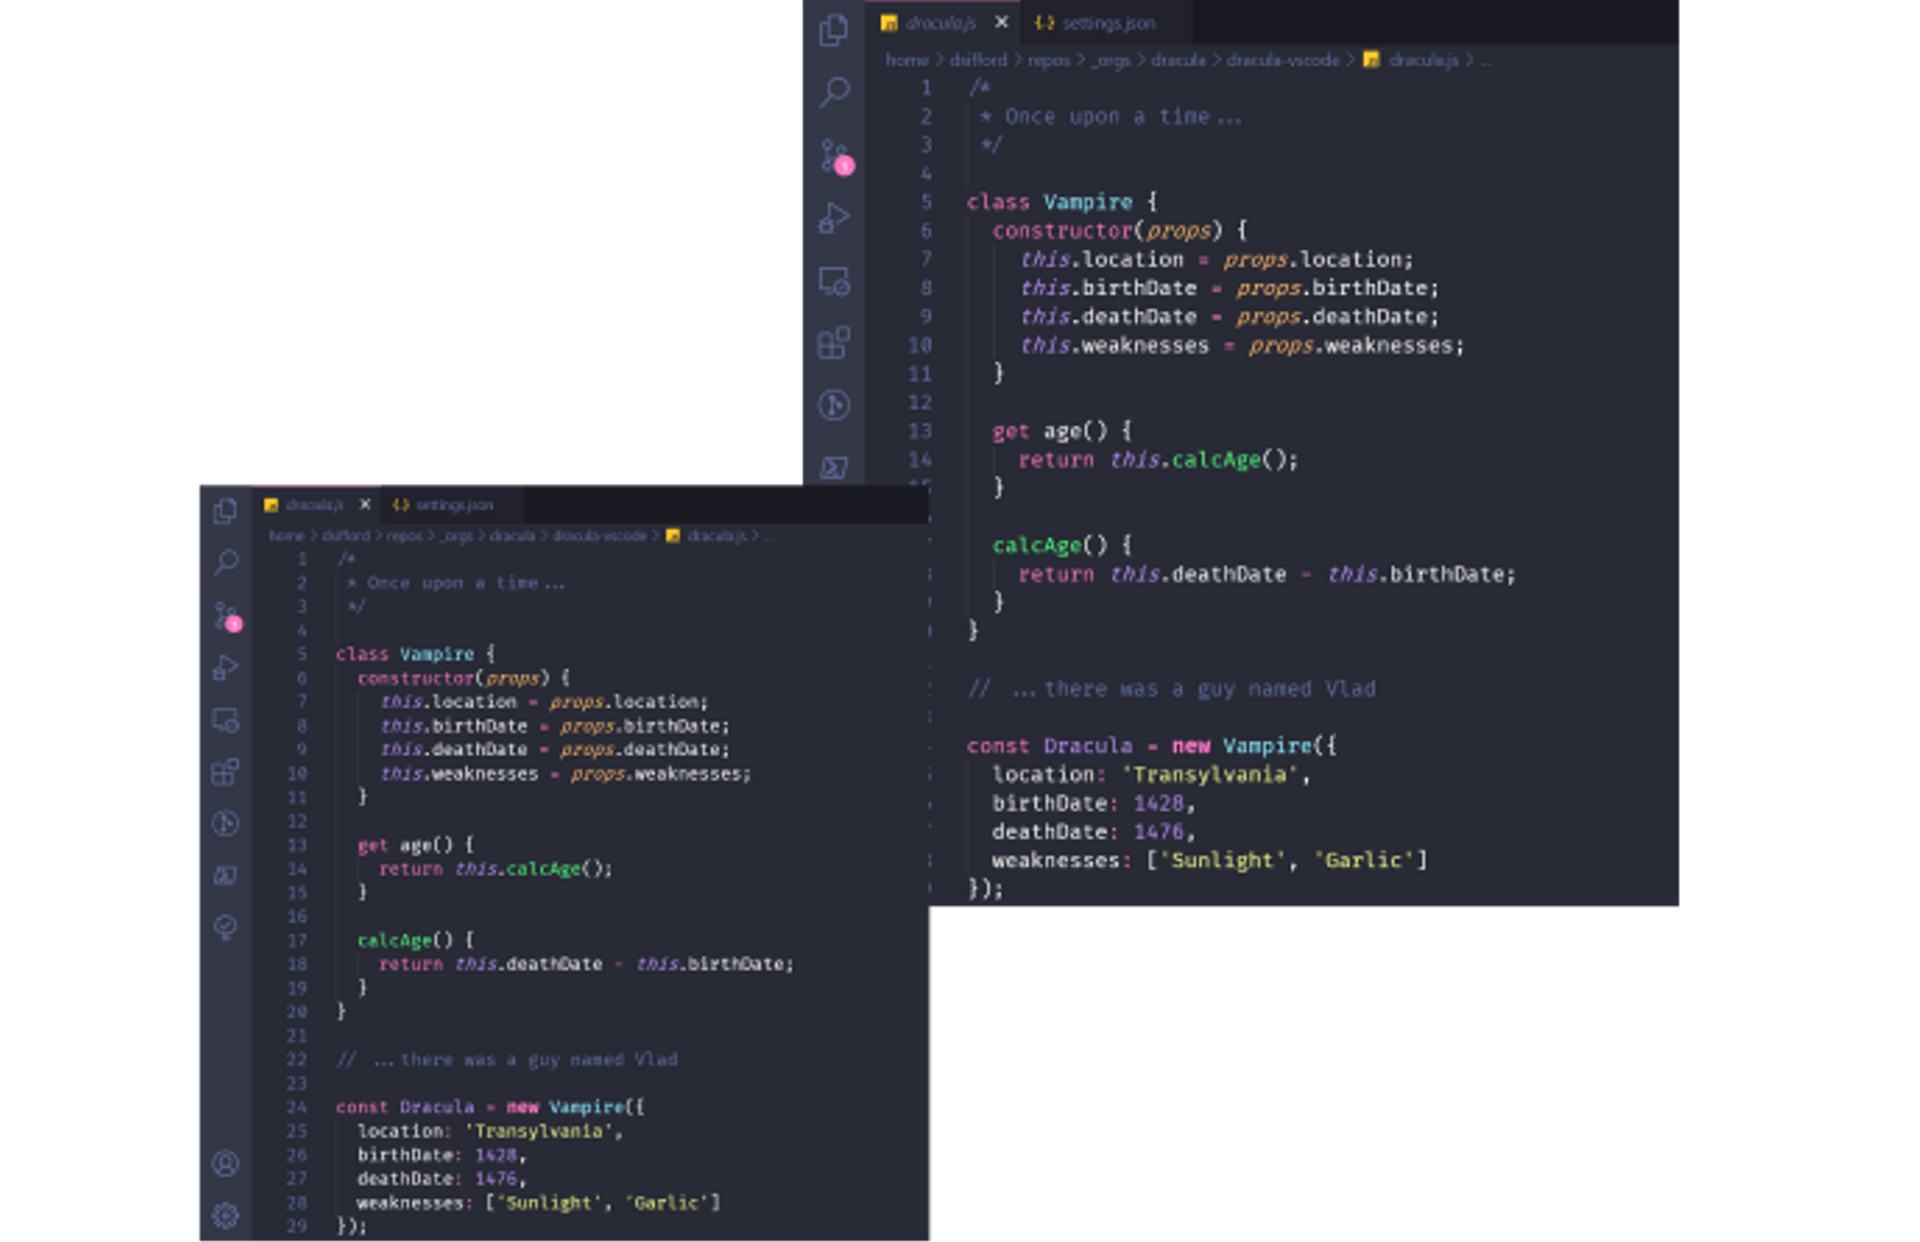This screenshot has width=1920, height=1242.
Task: Open Source Control icon in lower-left window
Action: point(226,616)
